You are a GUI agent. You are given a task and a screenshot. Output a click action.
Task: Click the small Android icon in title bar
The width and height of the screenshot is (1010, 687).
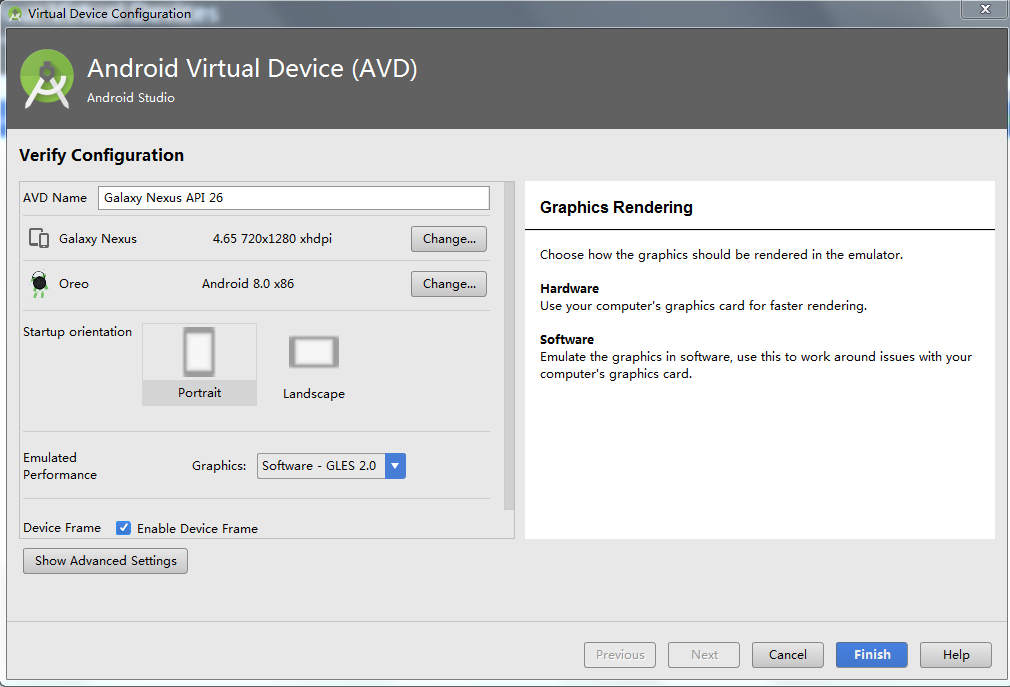[x=14, y=14]
